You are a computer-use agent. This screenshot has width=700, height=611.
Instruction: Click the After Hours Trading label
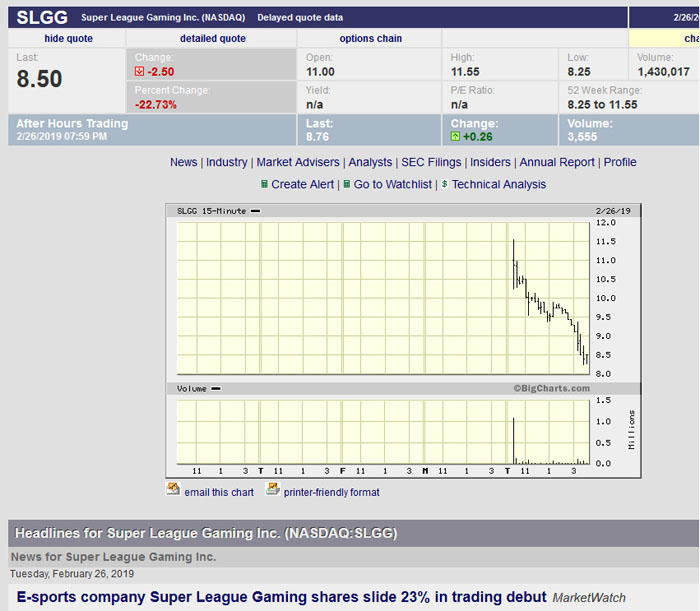(x=72, y=124)
